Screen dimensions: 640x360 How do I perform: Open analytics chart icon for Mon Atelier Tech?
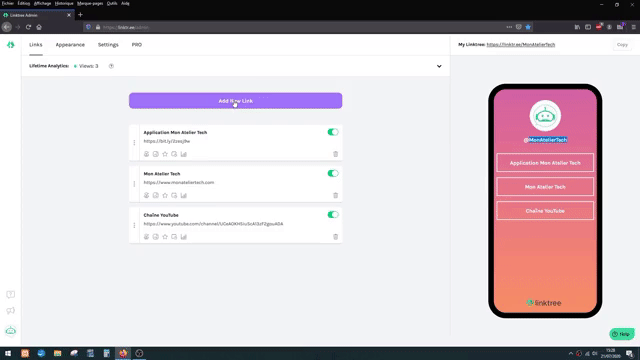pos(184,196)
